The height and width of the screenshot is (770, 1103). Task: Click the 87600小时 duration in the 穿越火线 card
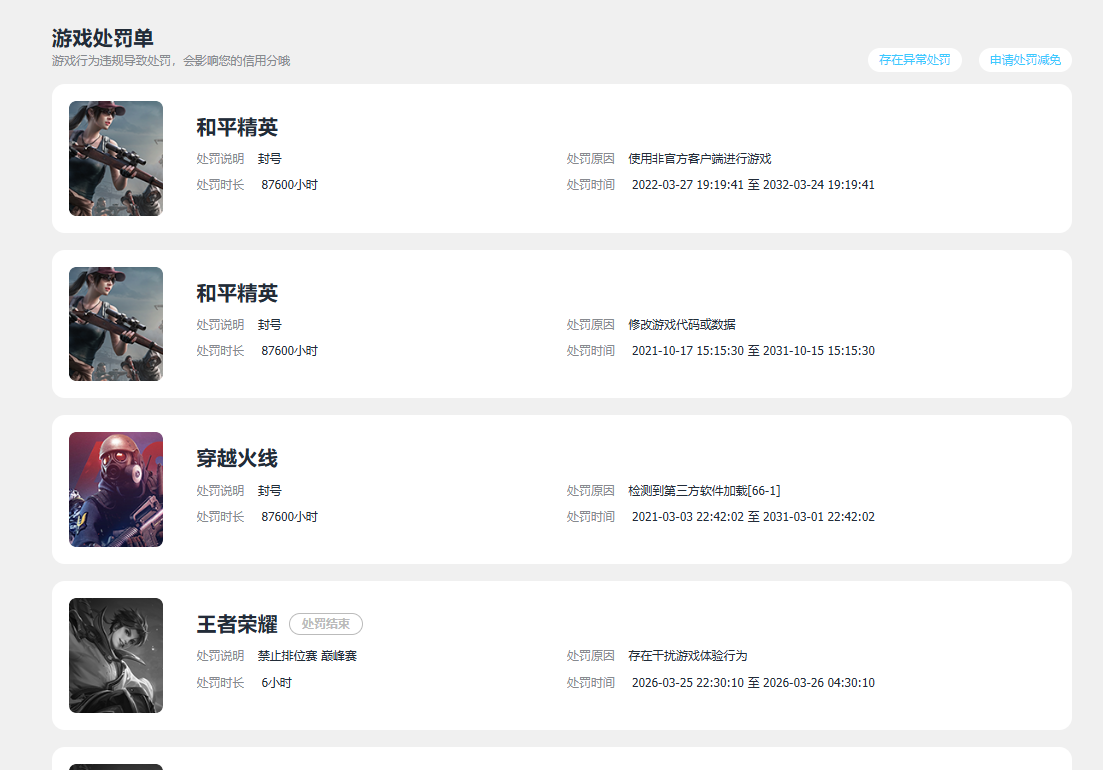[290, 517]
